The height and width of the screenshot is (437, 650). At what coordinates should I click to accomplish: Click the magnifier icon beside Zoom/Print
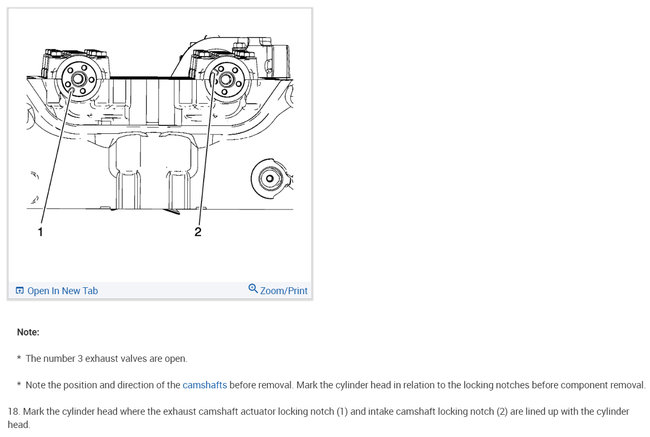tap(253, 288)
